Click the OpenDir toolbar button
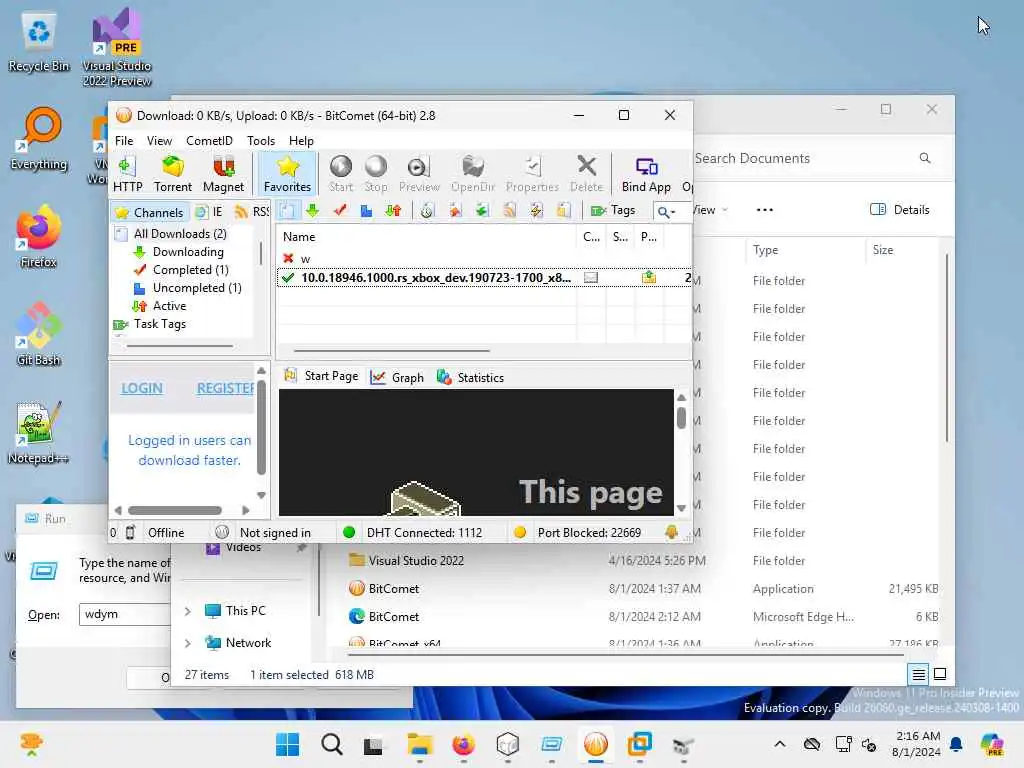The width and height of the screenshot is (1024, 768). pyautogui.click(x=473, y=174)
